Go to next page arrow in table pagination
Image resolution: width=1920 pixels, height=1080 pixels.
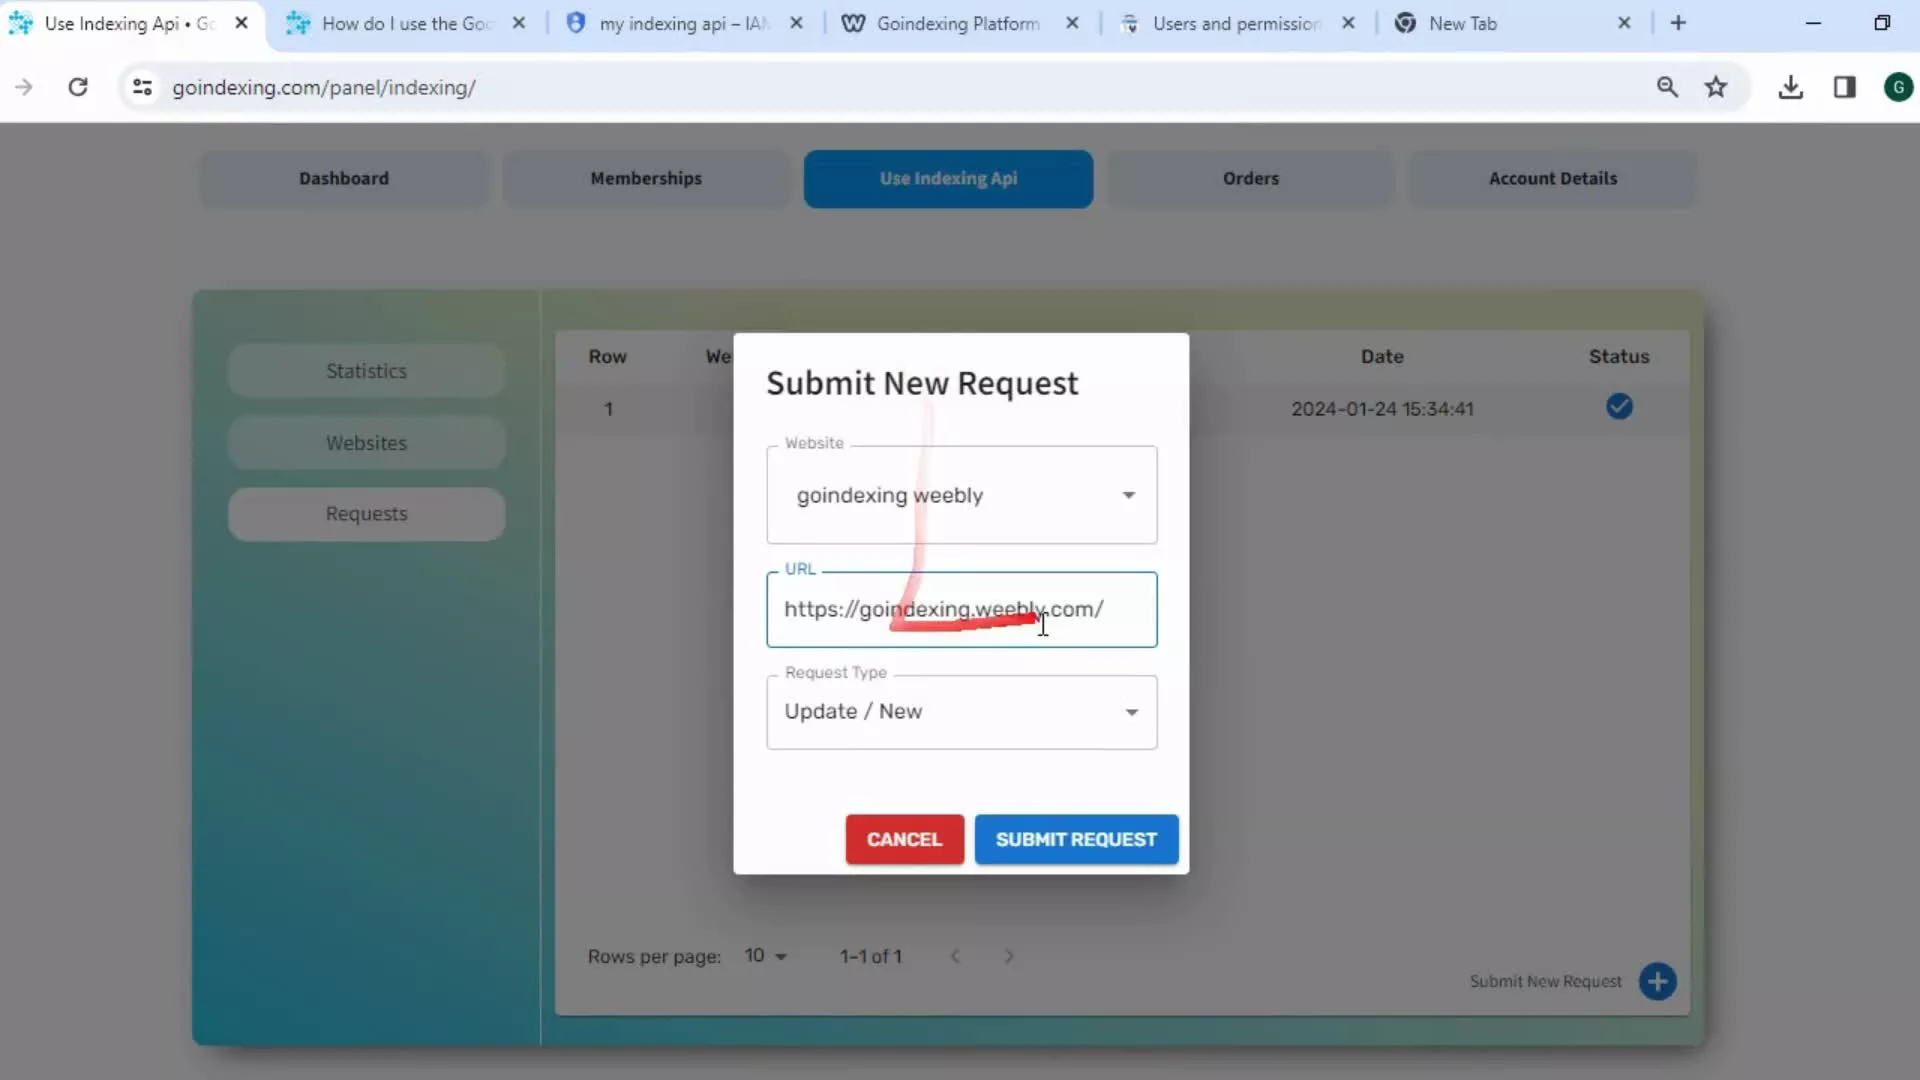click(1009, 956)
